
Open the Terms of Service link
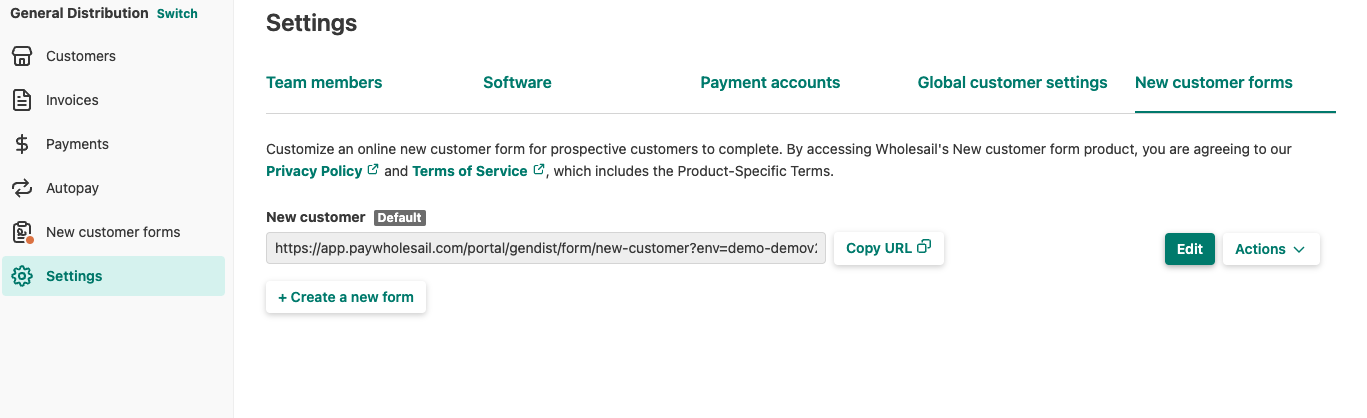(469, 171)
